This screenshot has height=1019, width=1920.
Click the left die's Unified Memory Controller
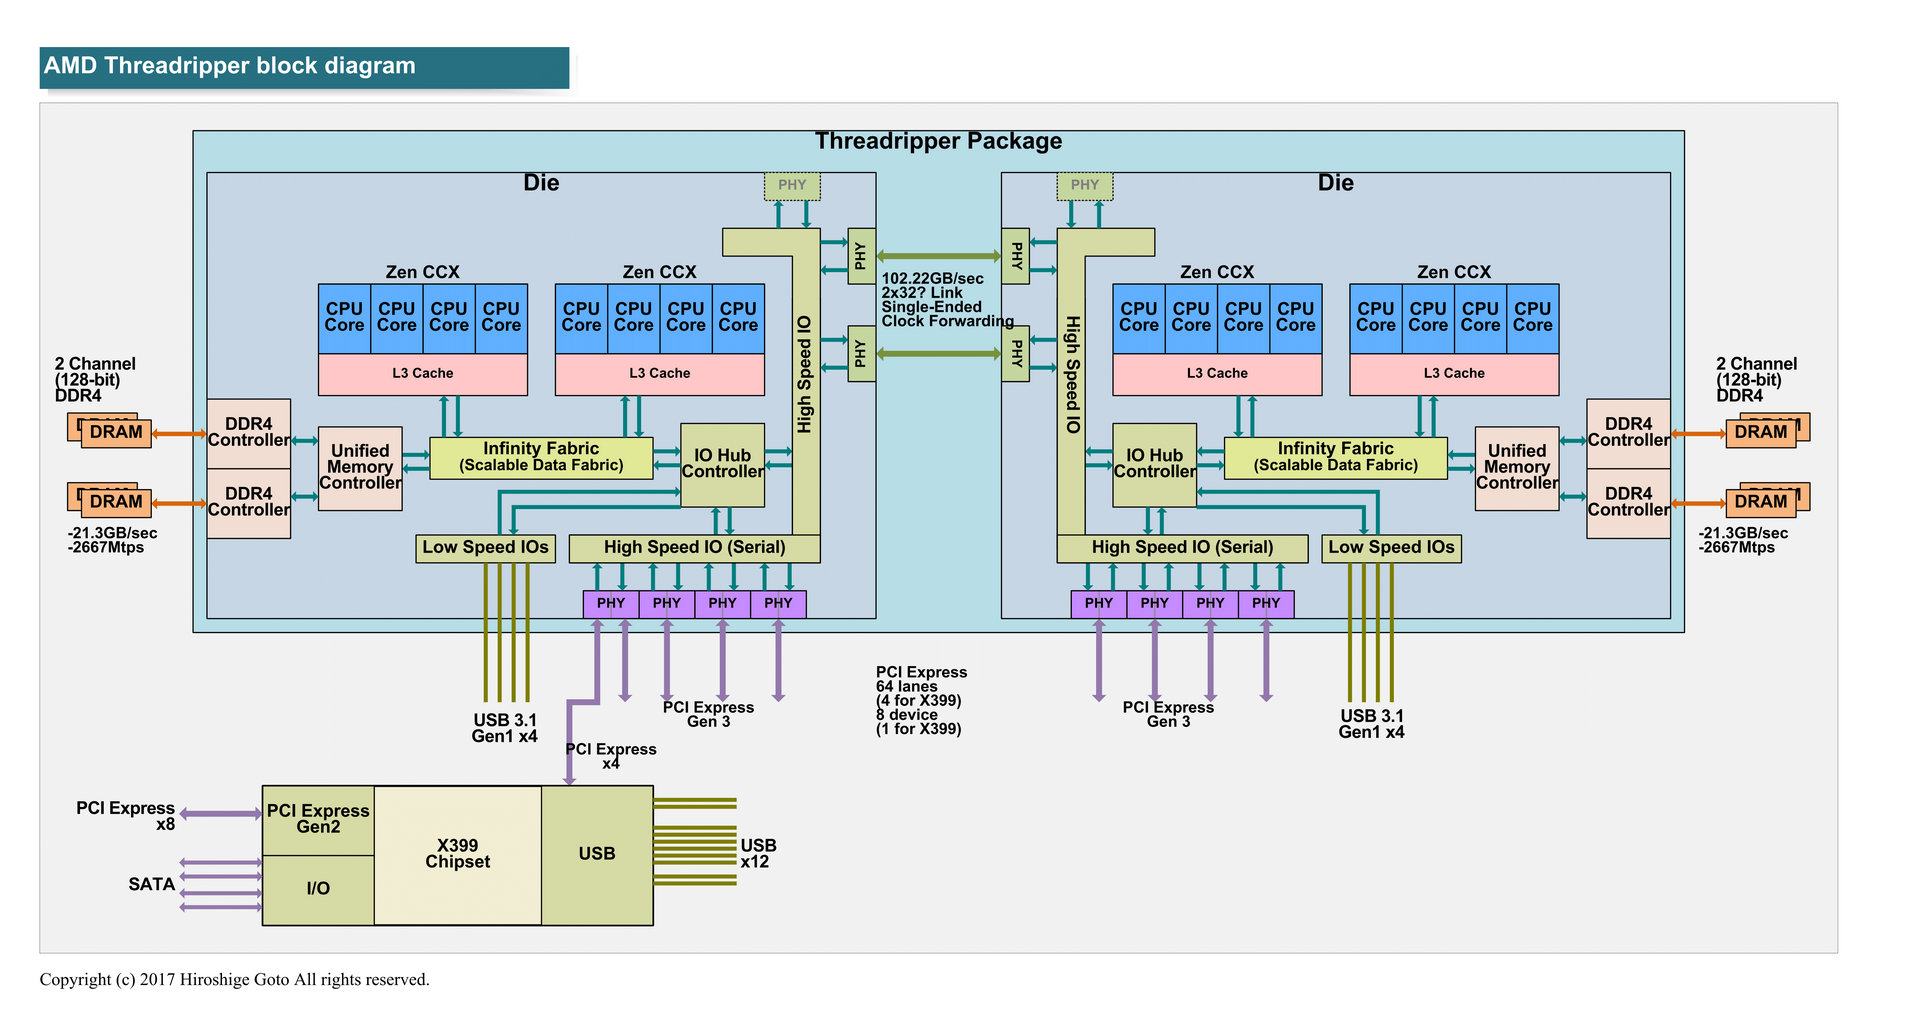(360, 468)
